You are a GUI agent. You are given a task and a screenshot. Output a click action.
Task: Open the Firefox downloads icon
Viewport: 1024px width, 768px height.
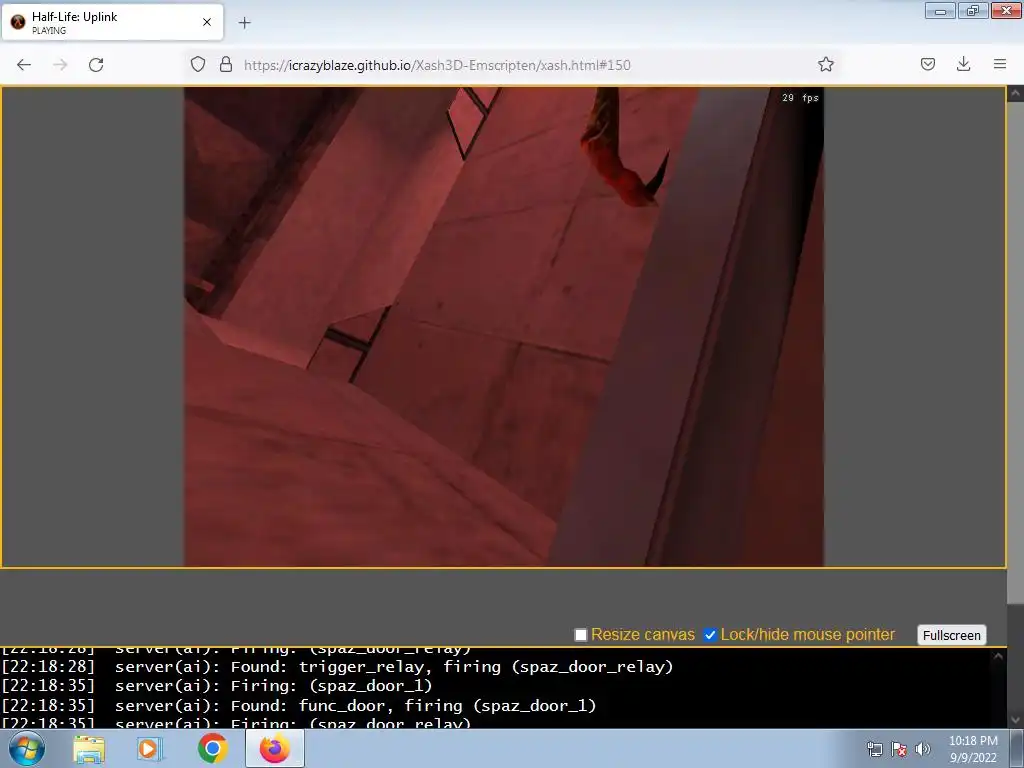point(963,64)
